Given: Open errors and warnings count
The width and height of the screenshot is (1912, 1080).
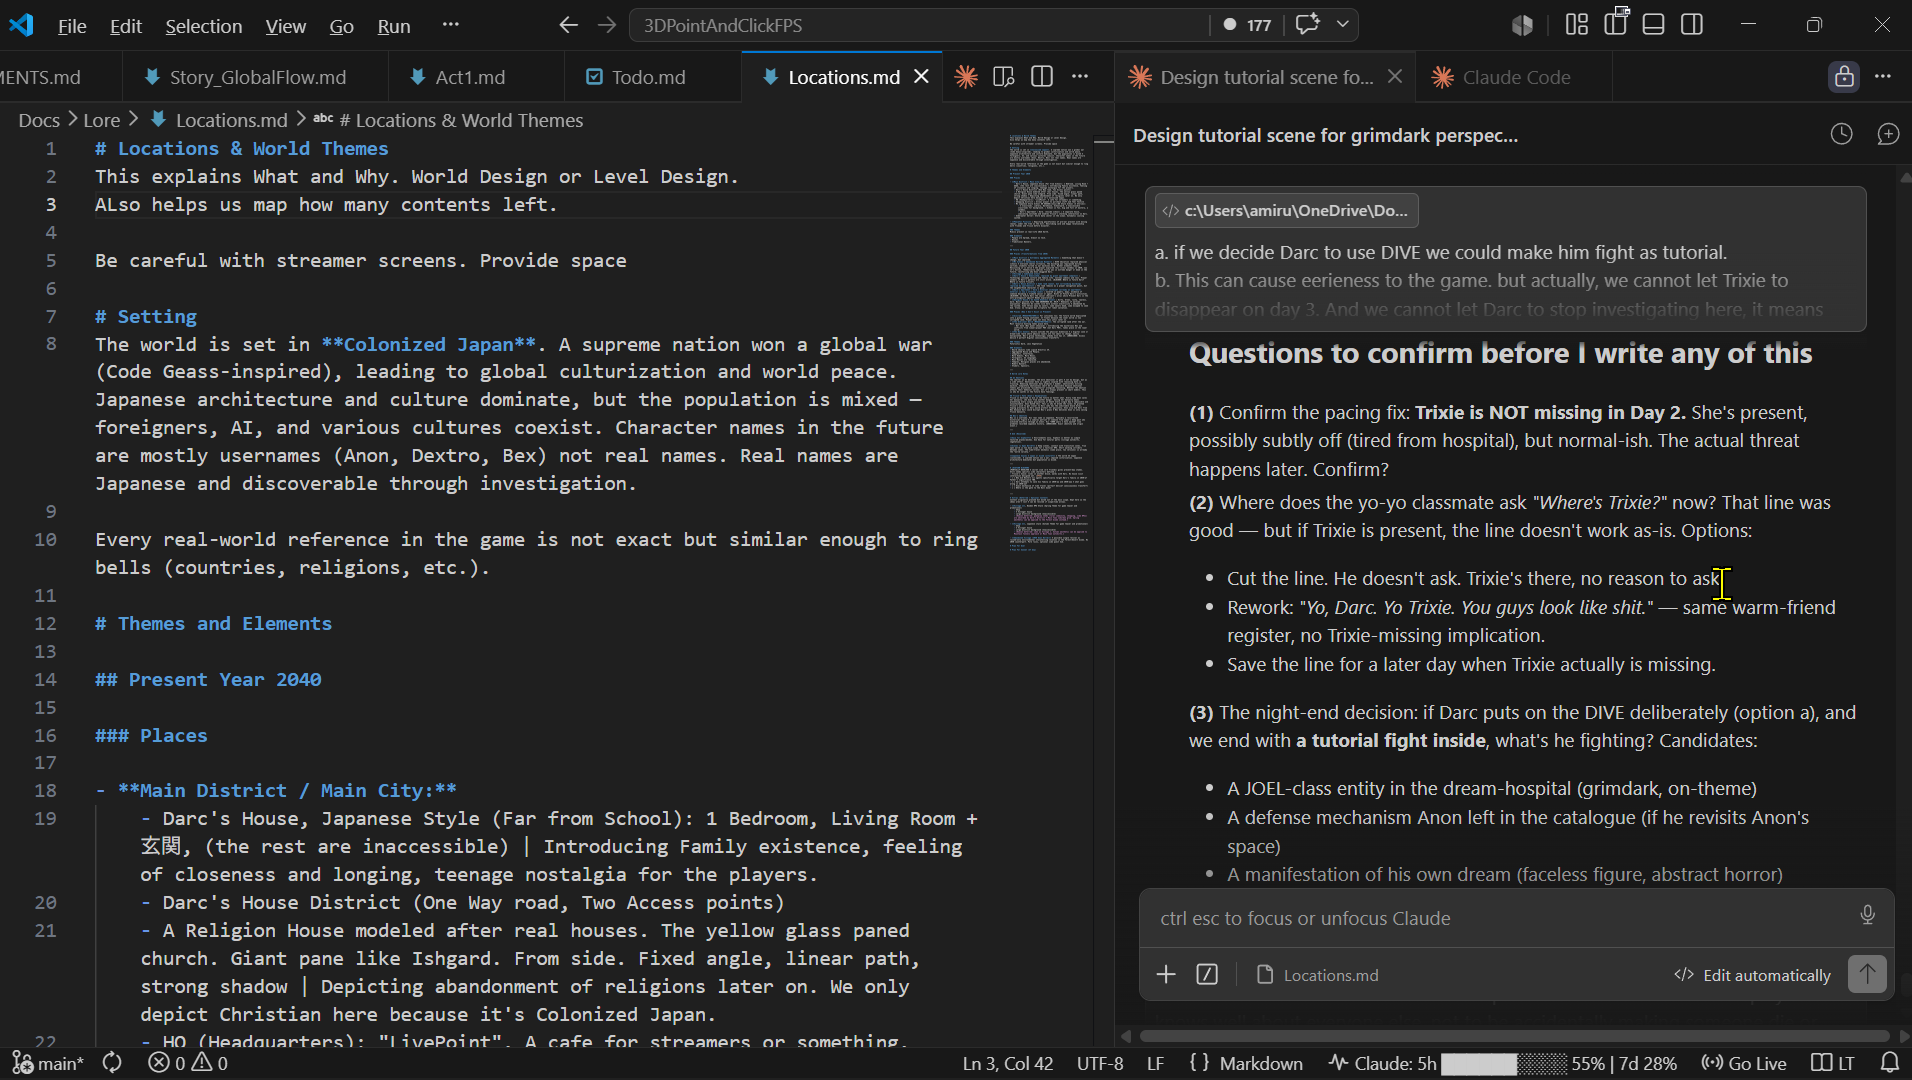Looking at the screenshot, I should 188,1063.
